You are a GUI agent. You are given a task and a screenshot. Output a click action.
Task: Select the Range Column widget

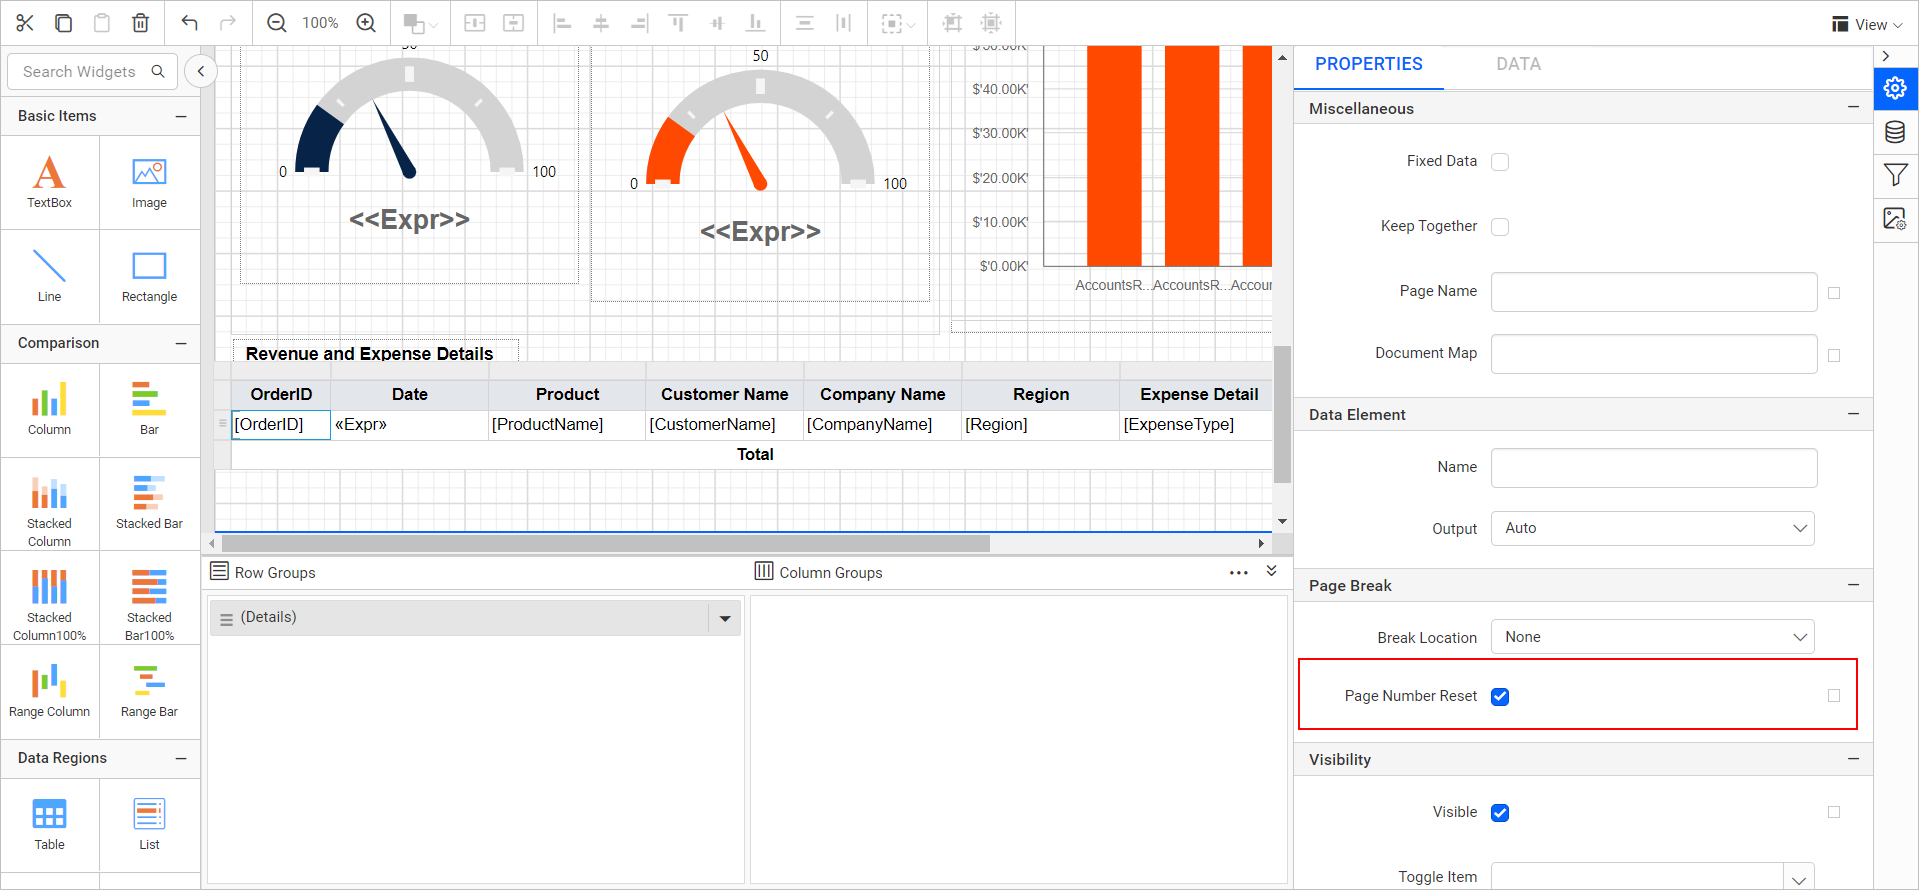(x=49, y=691)
